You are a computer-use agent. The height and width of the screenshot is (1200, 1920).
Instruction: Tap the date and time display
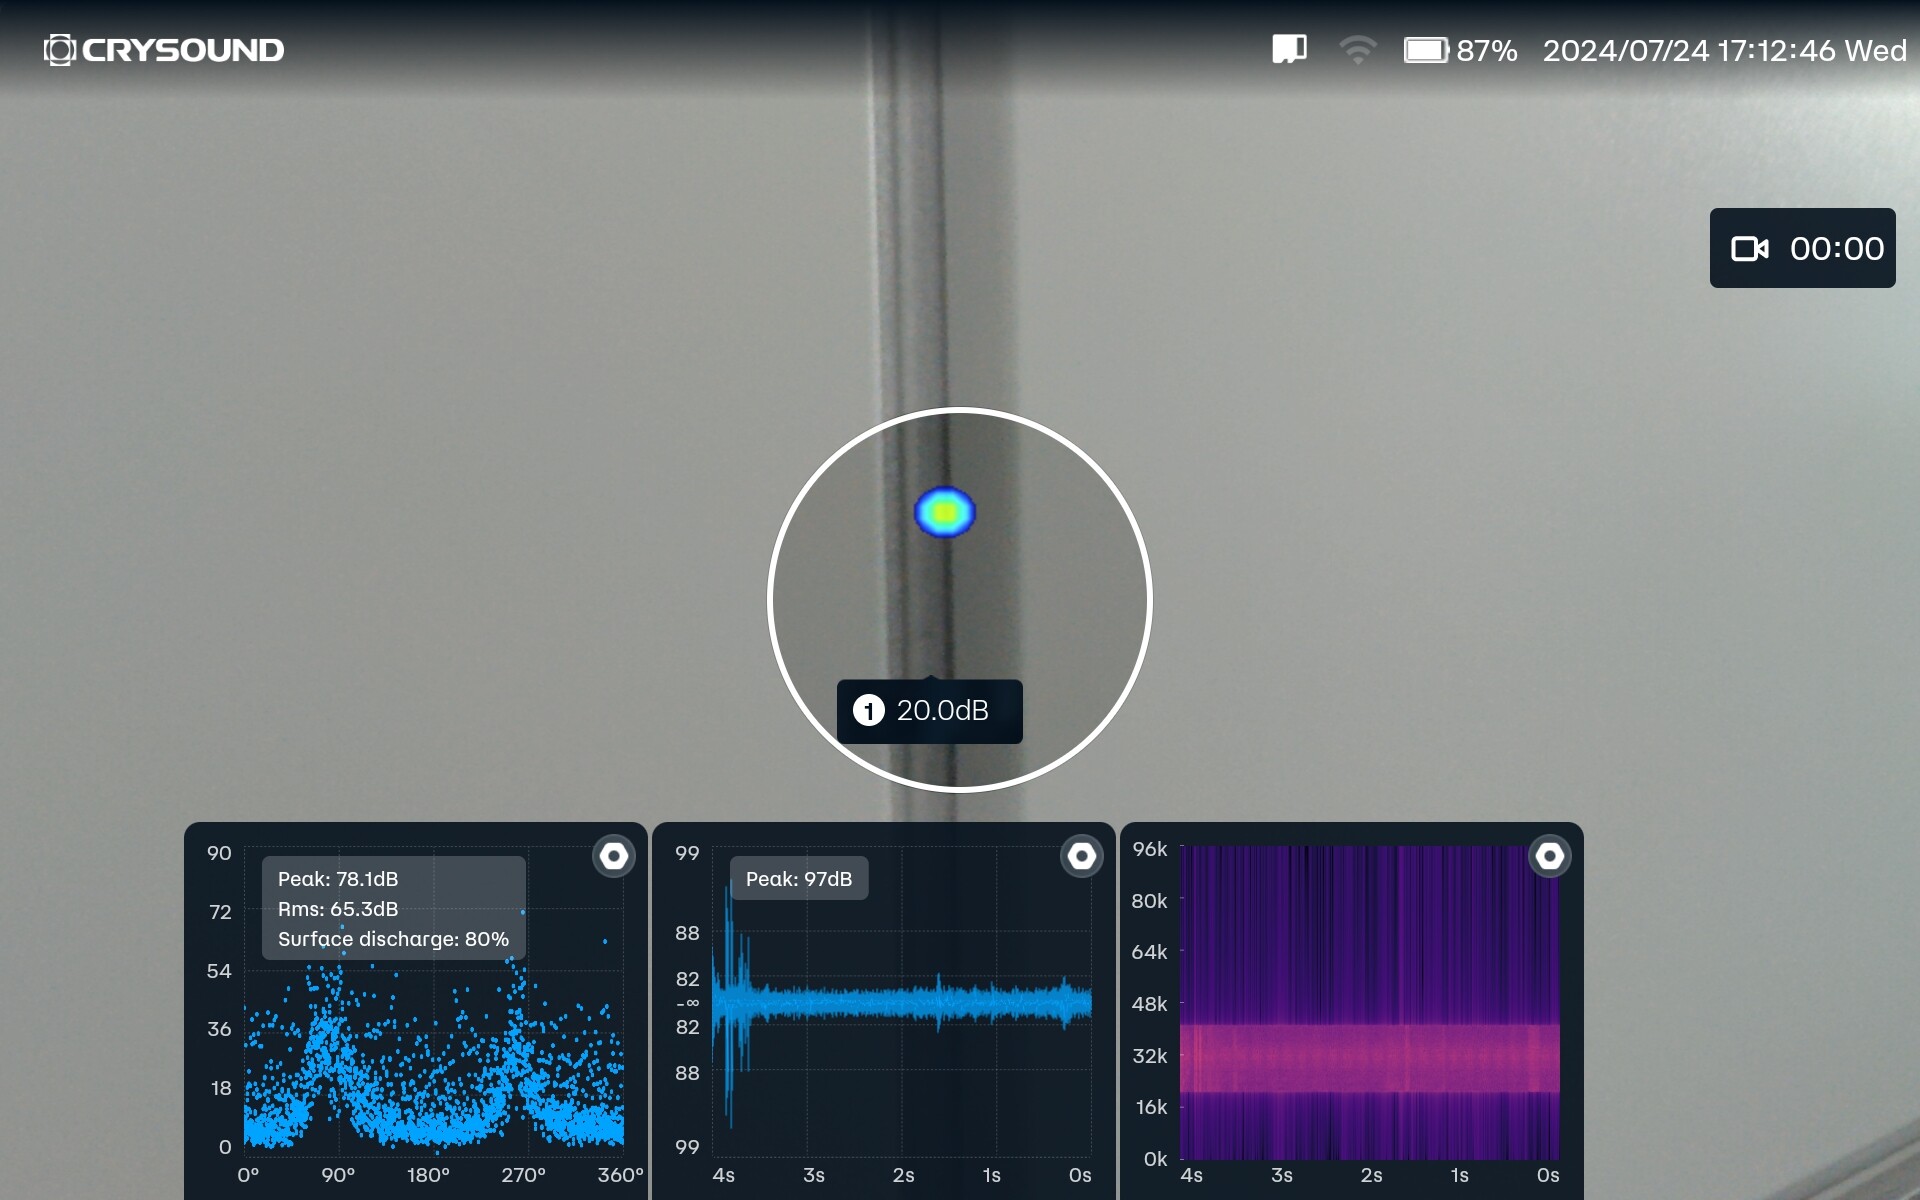[1724, 50]
